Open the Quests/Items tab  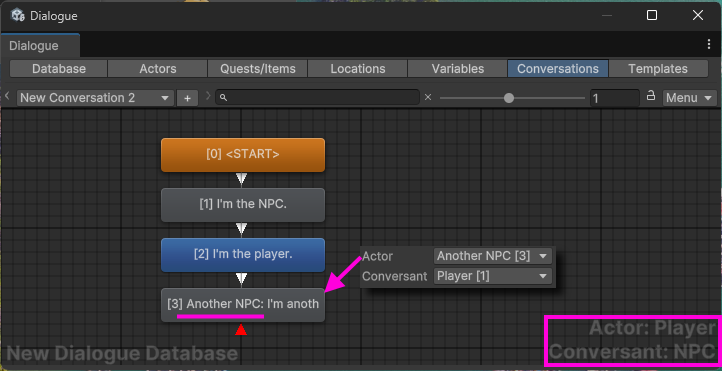257,69
